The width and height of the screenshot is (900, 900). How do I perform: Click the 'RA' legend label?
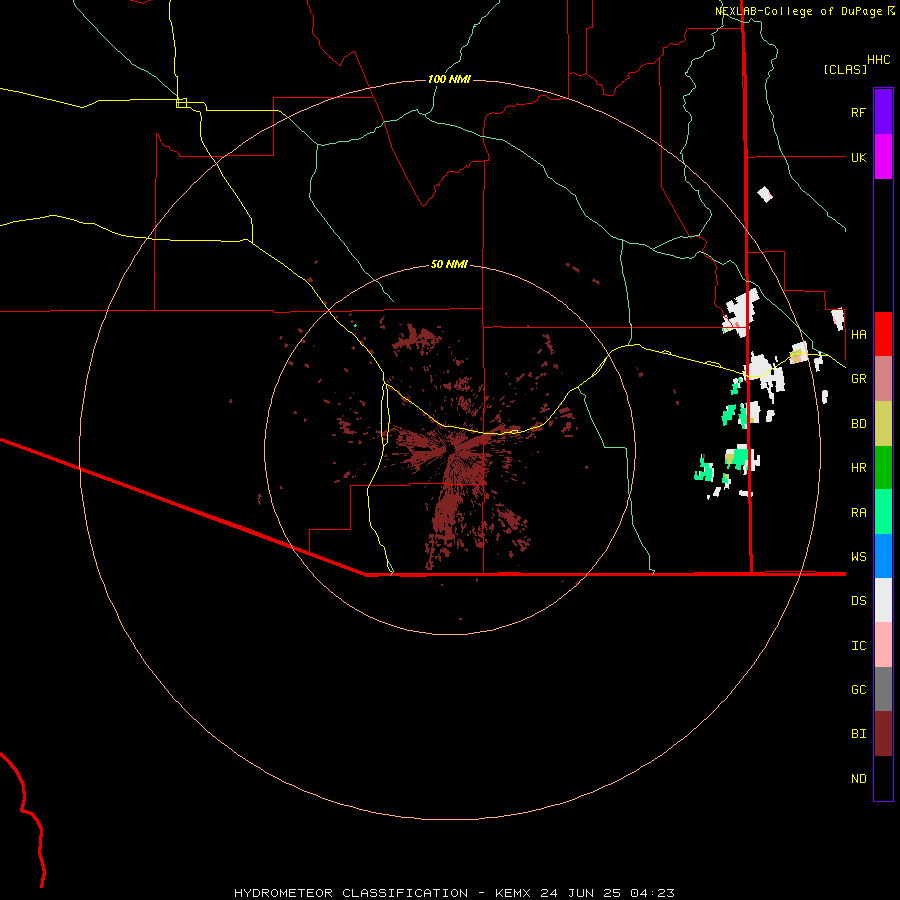point(858,513)
